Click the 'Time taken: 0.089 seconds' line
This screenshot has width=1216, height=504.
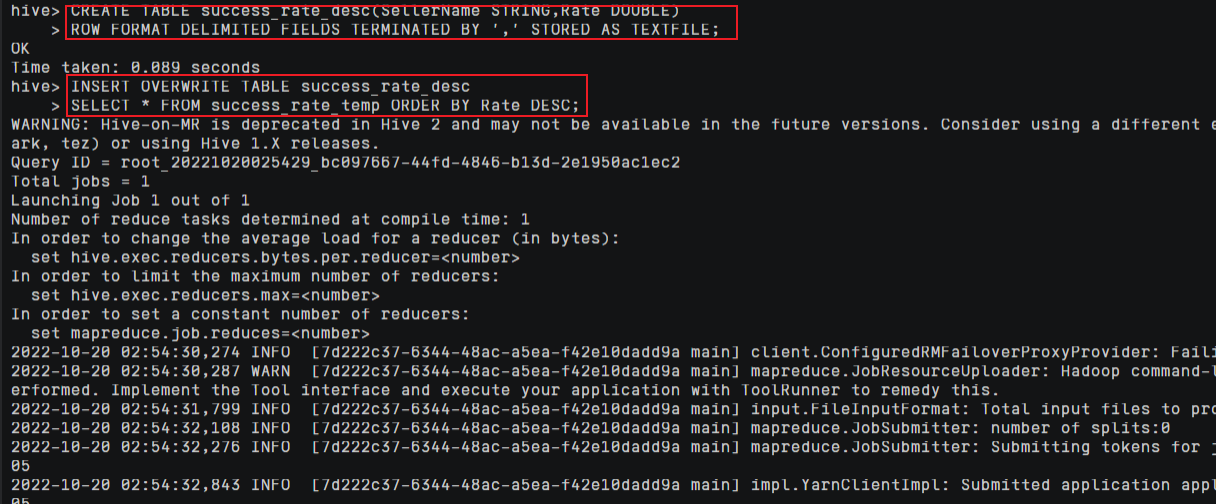[135, 67]
